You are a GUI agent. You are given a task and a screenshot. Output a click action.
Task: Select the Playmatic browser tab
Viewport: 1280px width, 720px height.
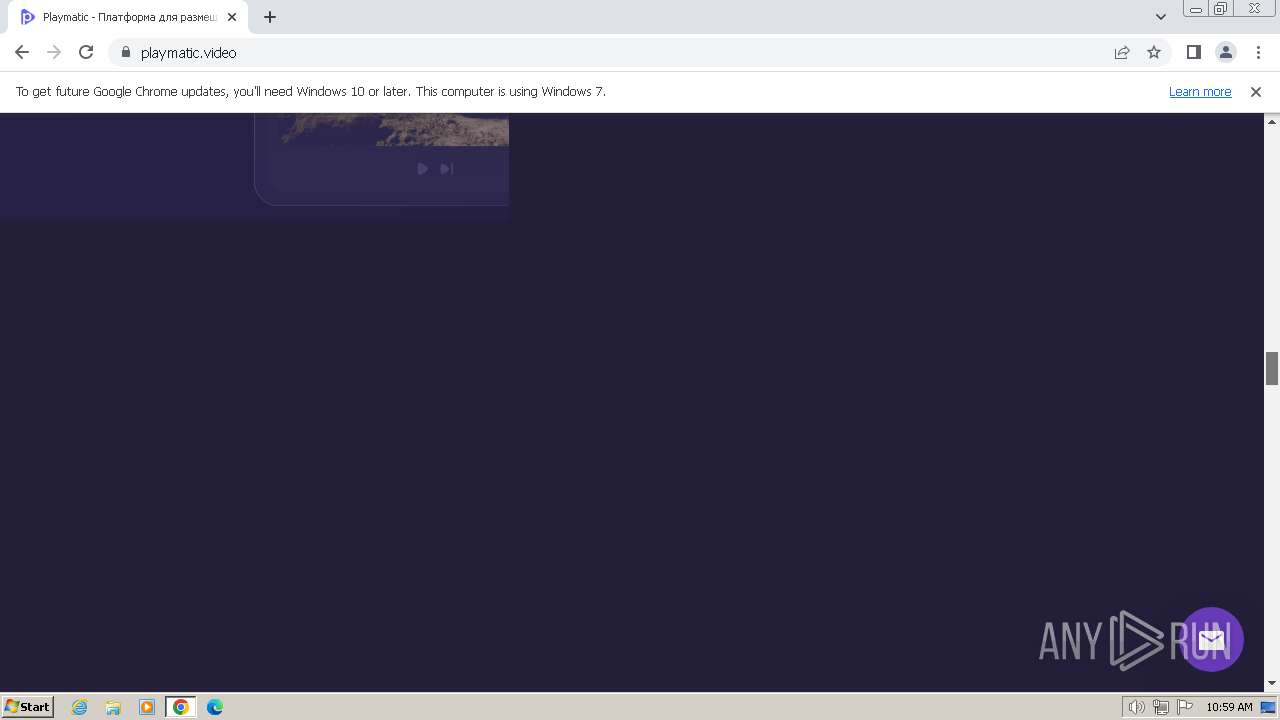click(127, 17)
